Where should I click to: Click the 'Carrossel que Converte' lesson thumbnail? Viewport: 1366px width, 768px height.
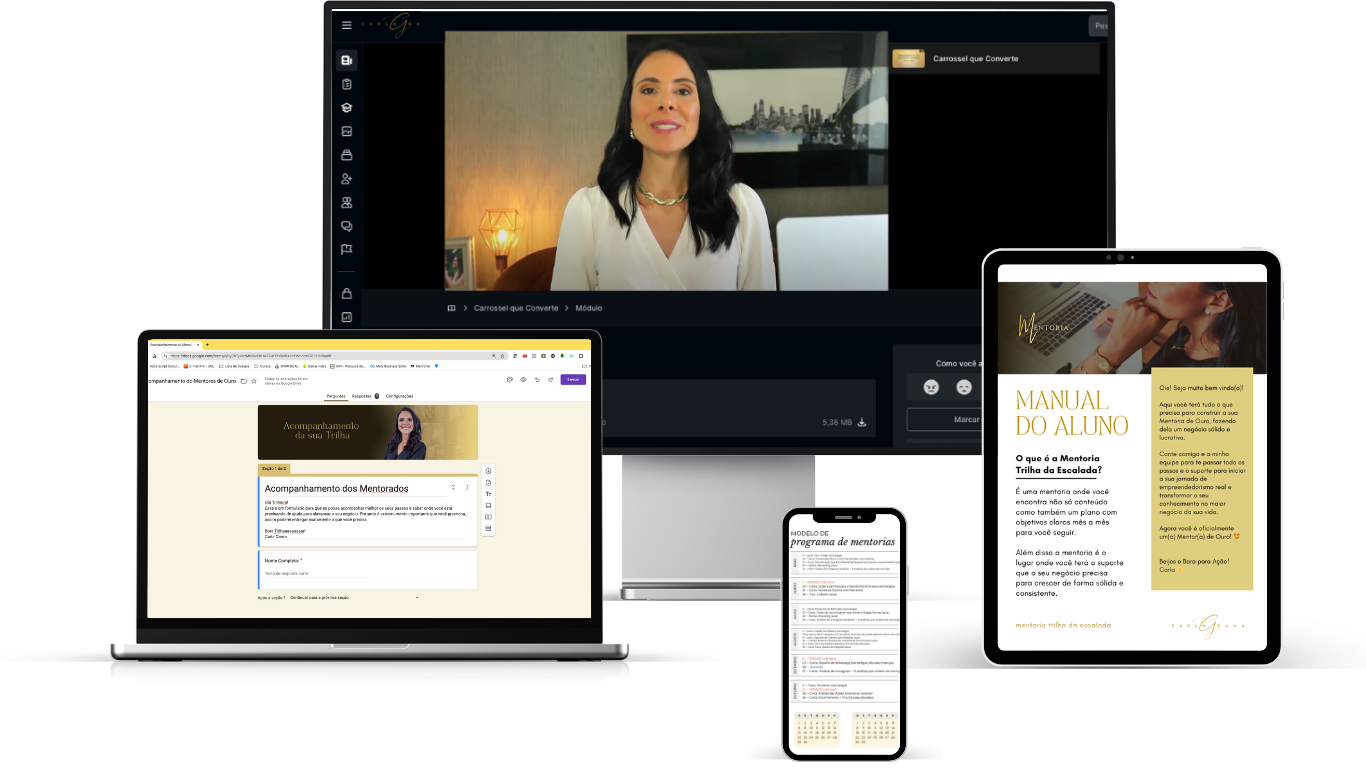908,59
